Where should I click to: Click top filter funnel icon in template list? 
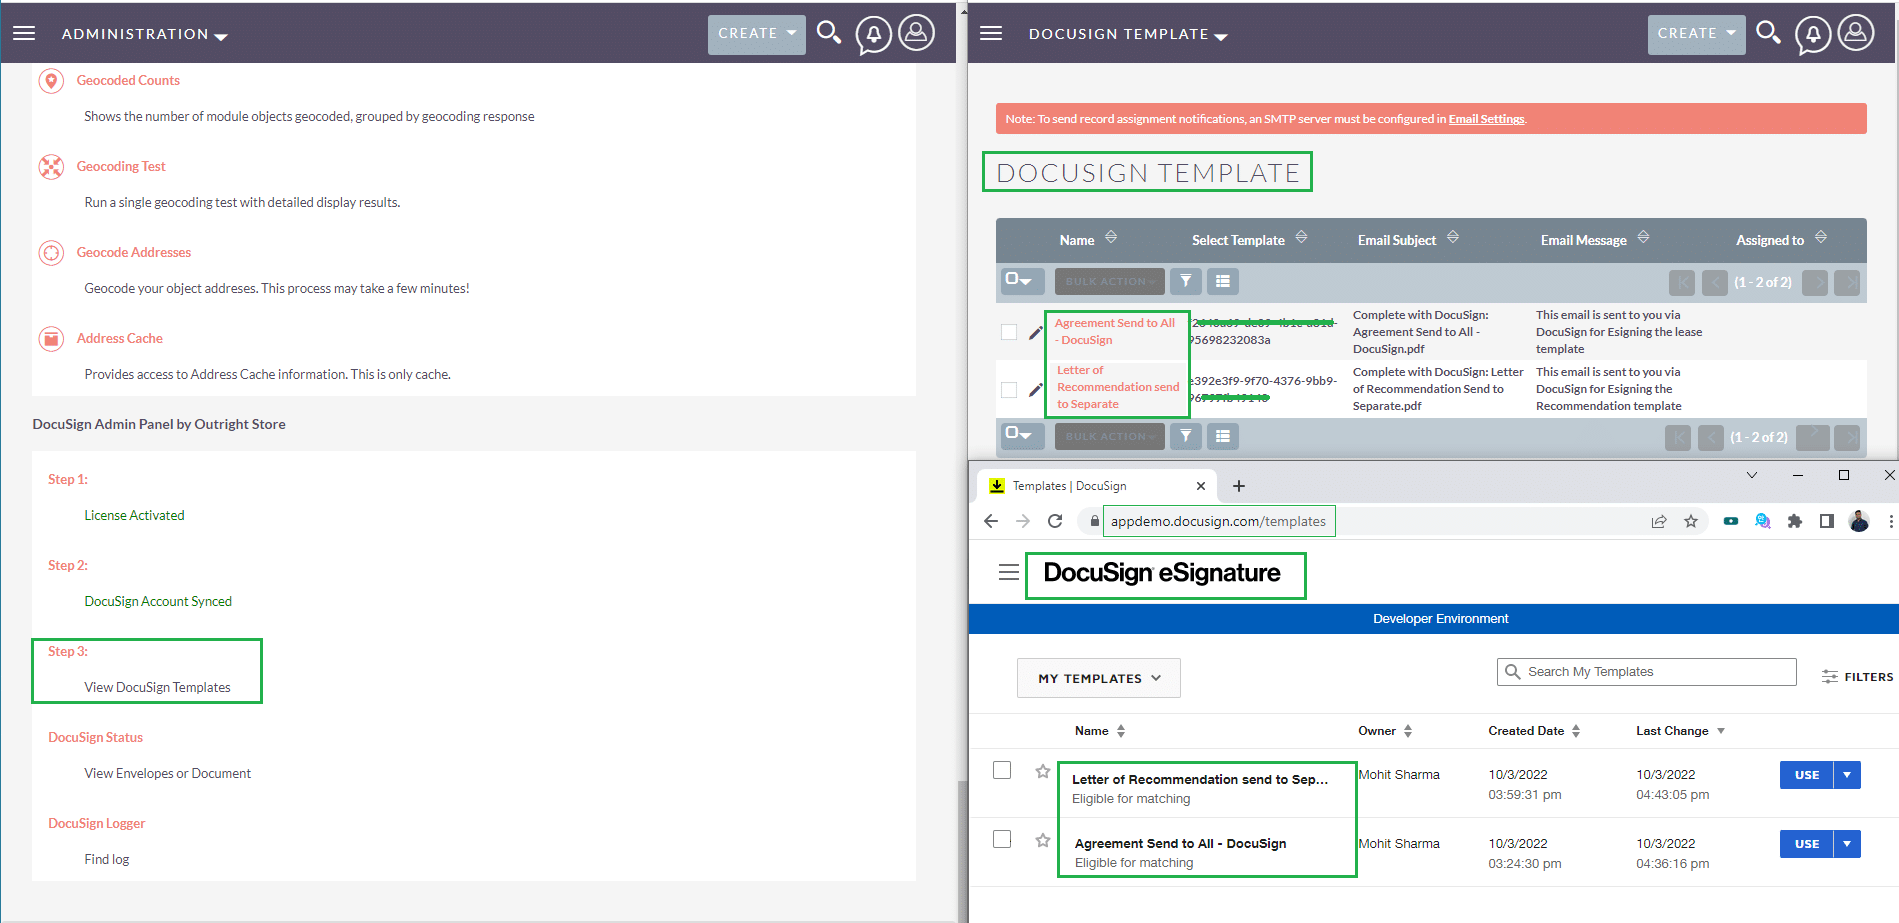pos(1185,281)
